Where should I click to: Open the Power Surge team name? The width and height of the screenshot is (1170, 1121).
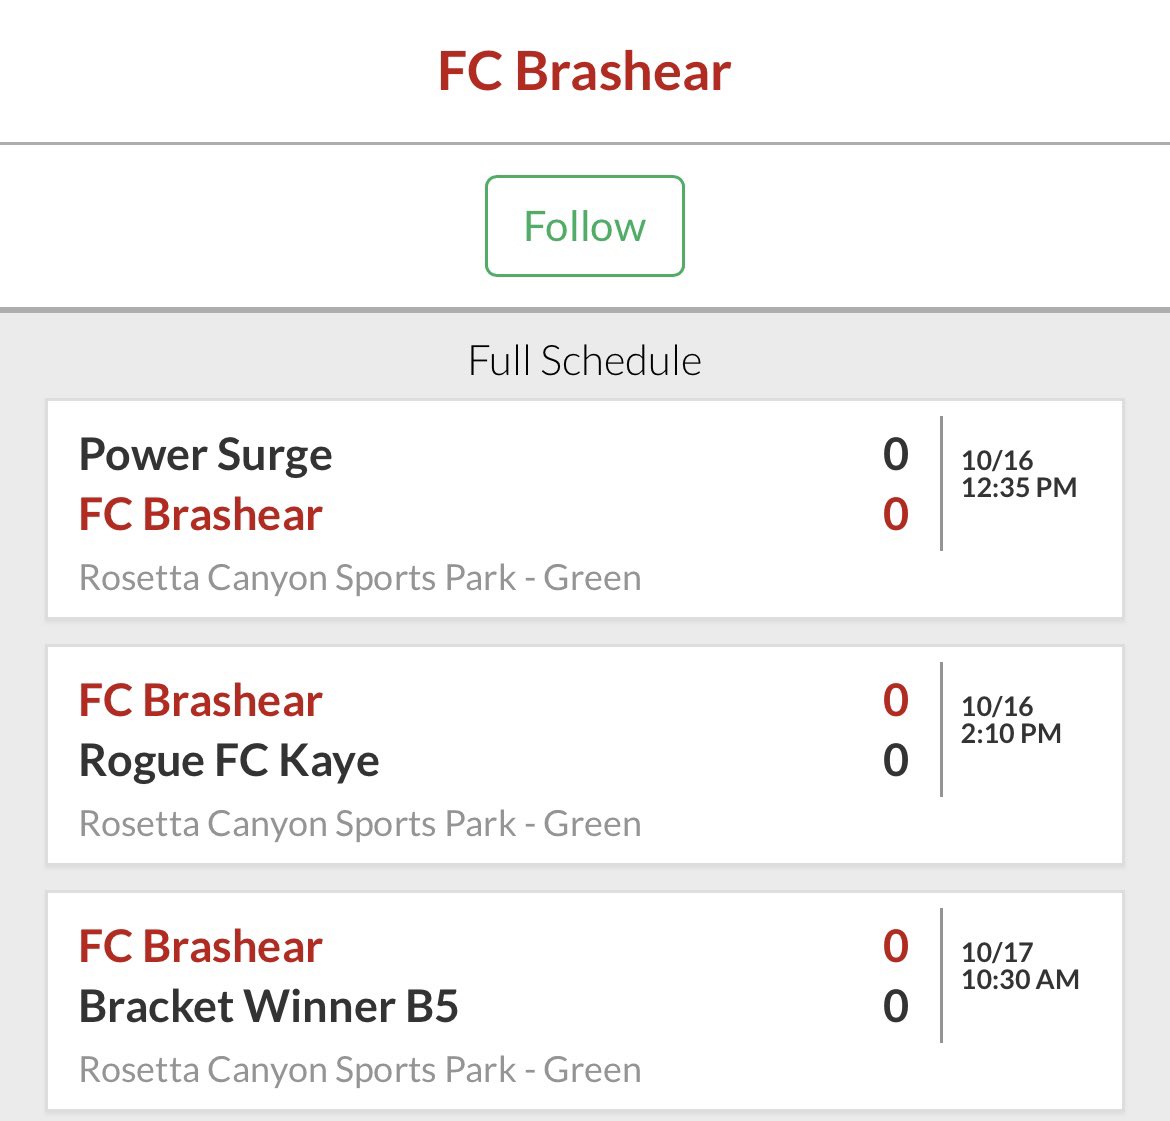pos(205,455)
